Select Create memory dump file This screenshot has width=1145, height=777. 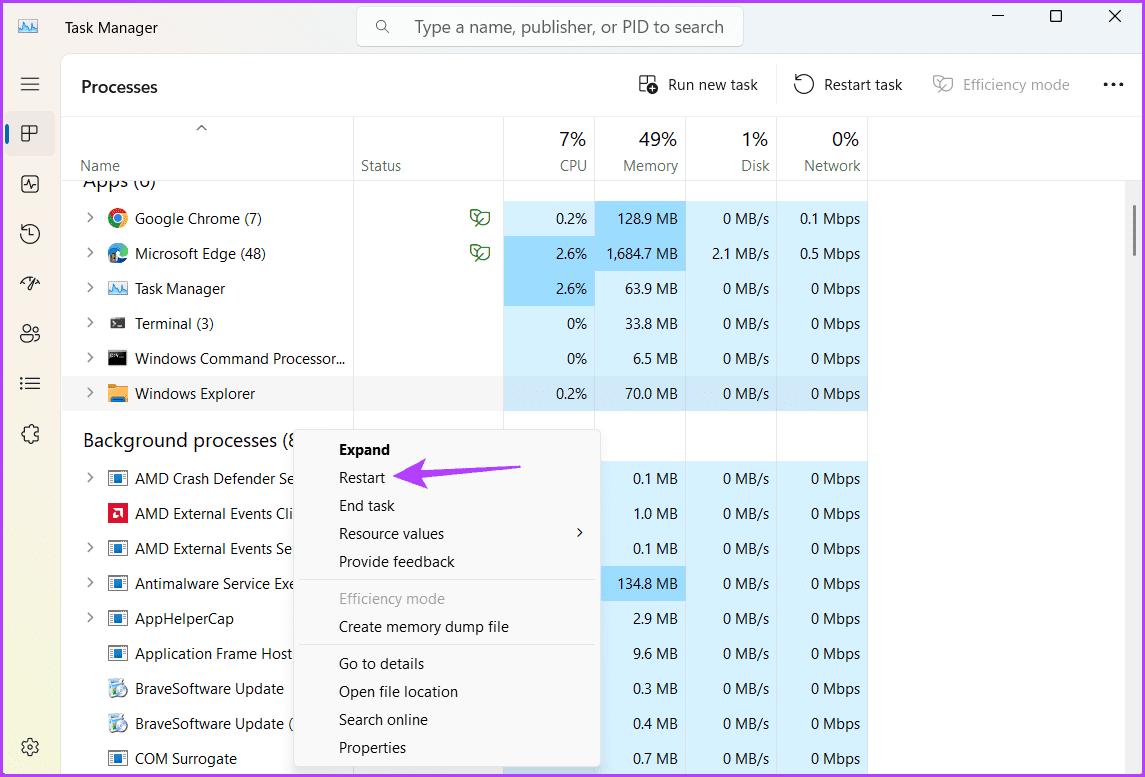[x=447, y=627]
